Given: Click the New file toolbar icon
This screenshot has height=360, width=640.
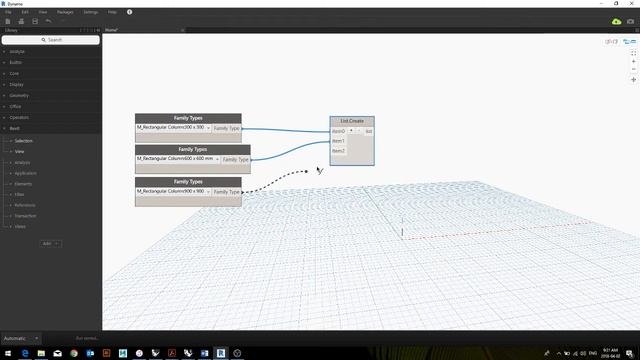Looking at the screenshot, I should point(8,21).
